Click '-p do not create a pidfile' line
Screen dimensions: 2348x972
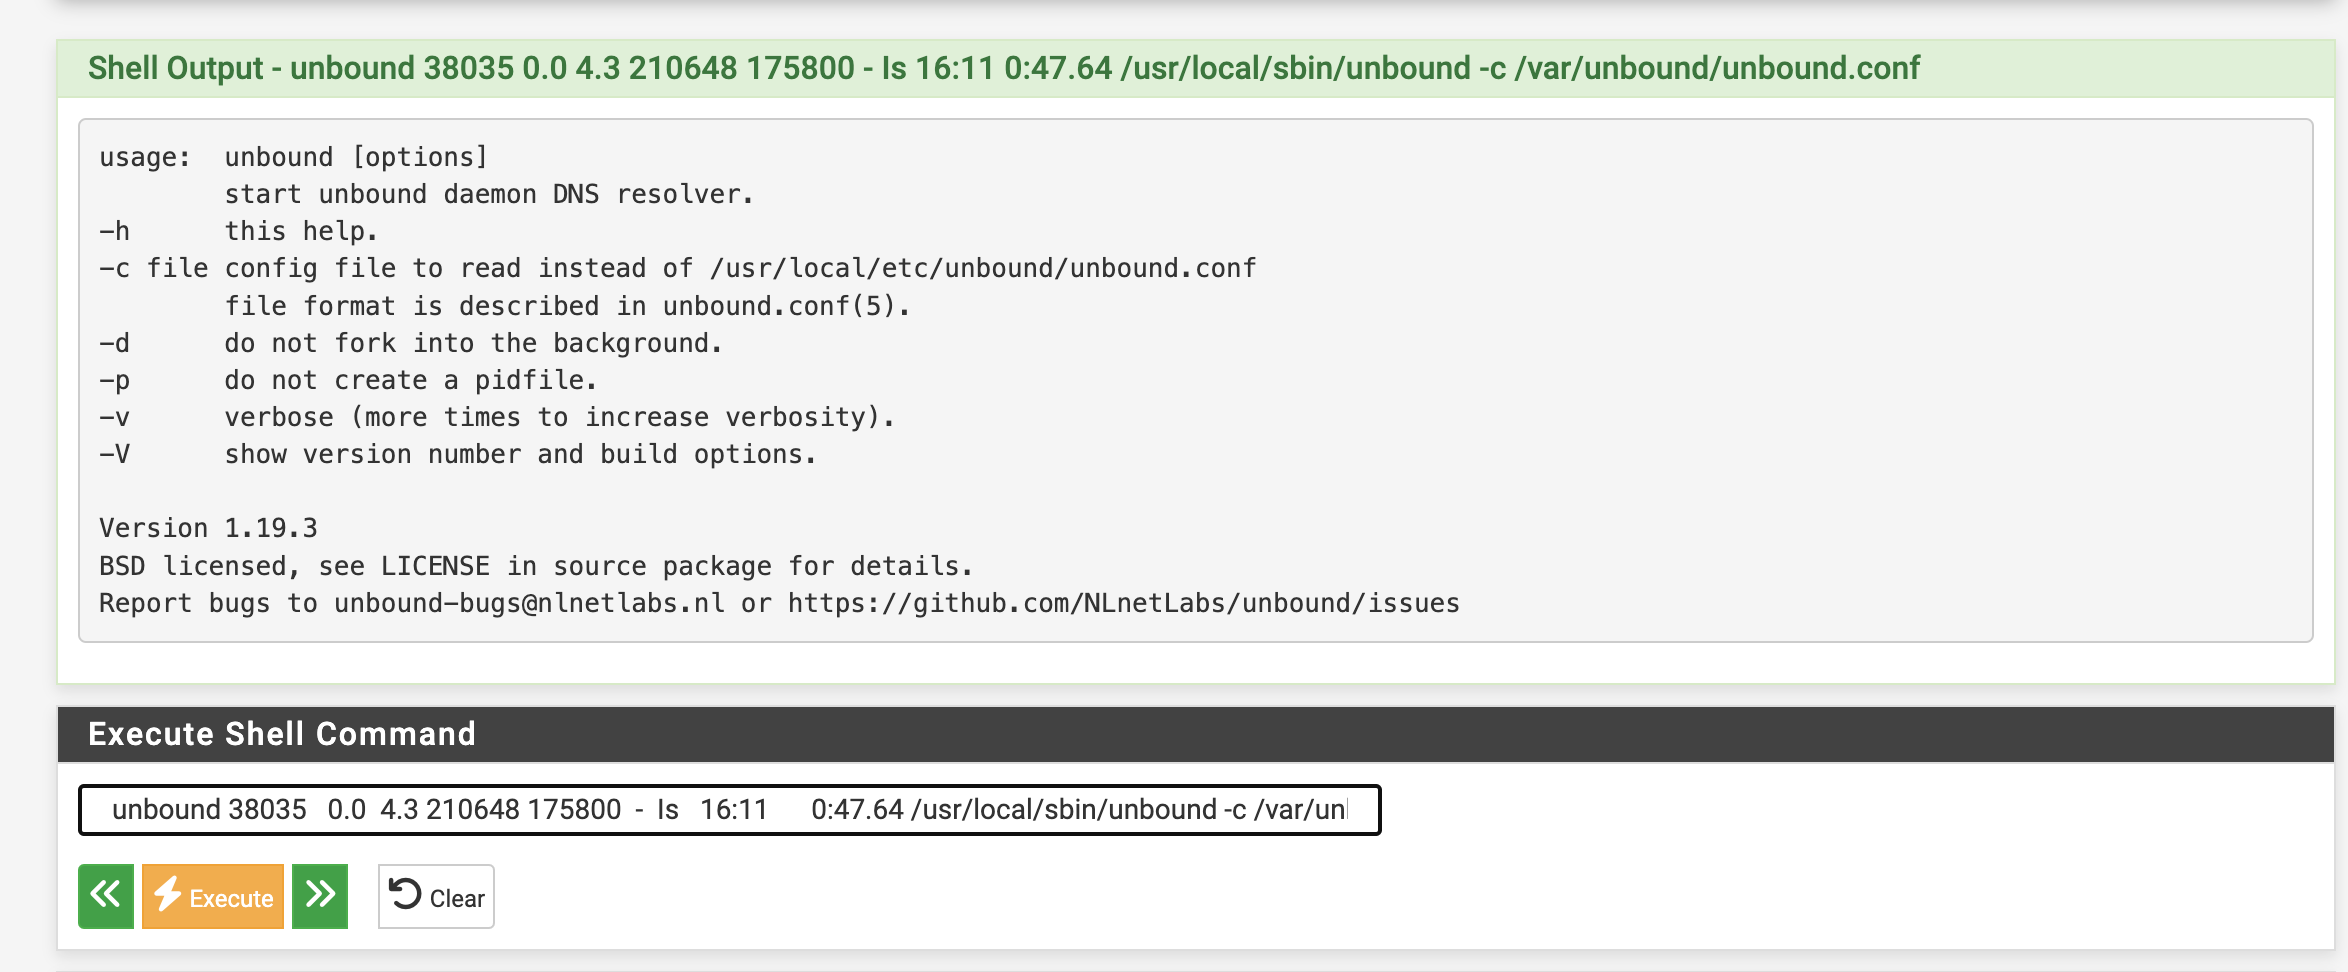pyautogui.click(x=347, y=380)
